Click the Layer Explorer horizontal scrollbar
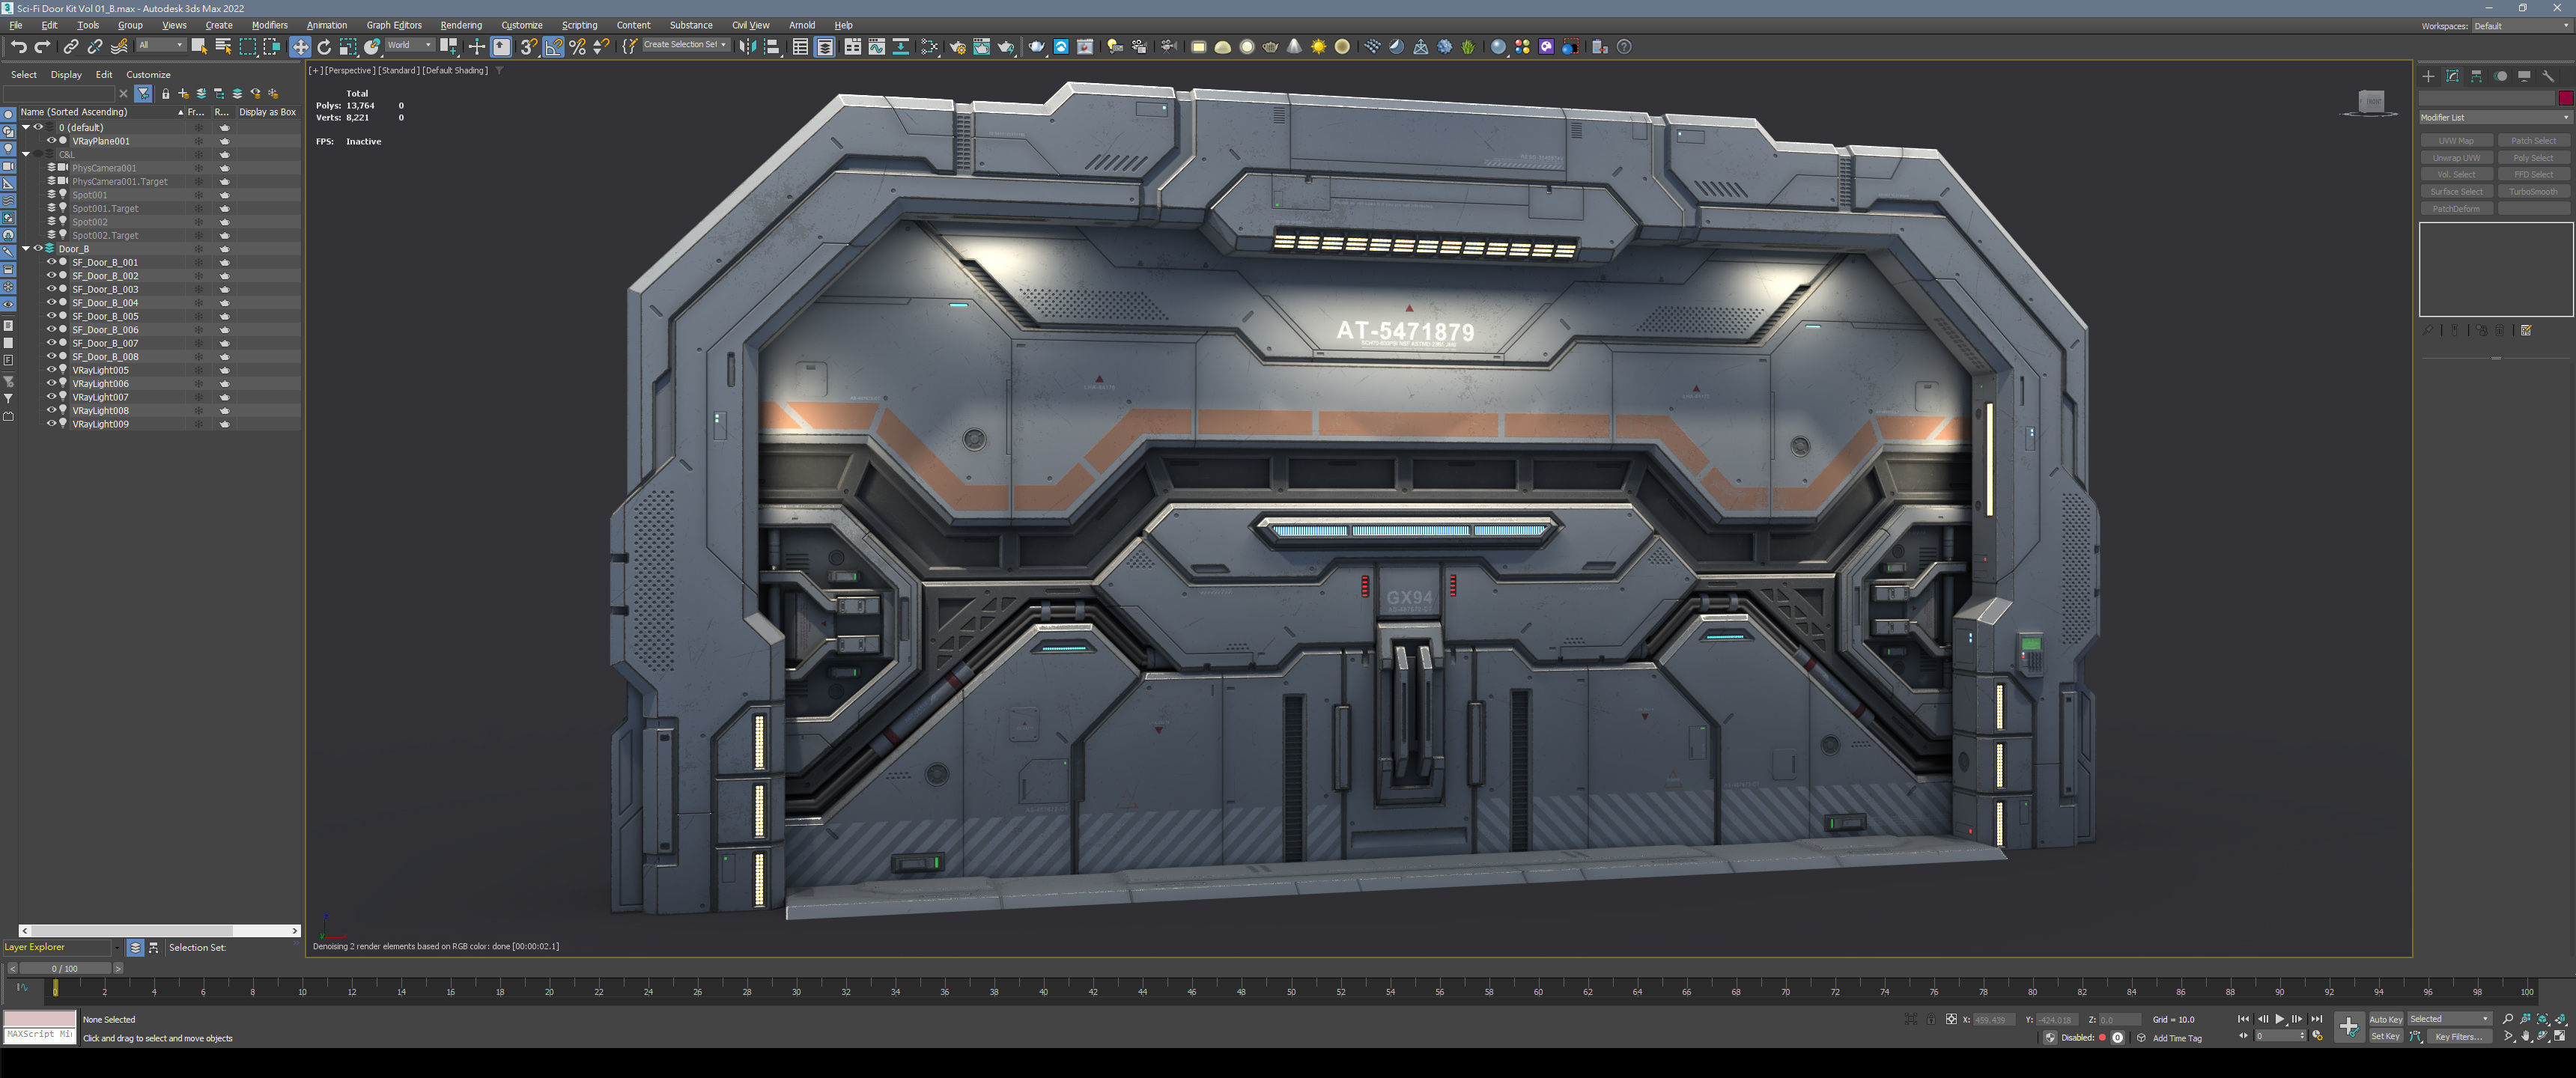This screenshot has width=2576, height=1078. point(161,930)
